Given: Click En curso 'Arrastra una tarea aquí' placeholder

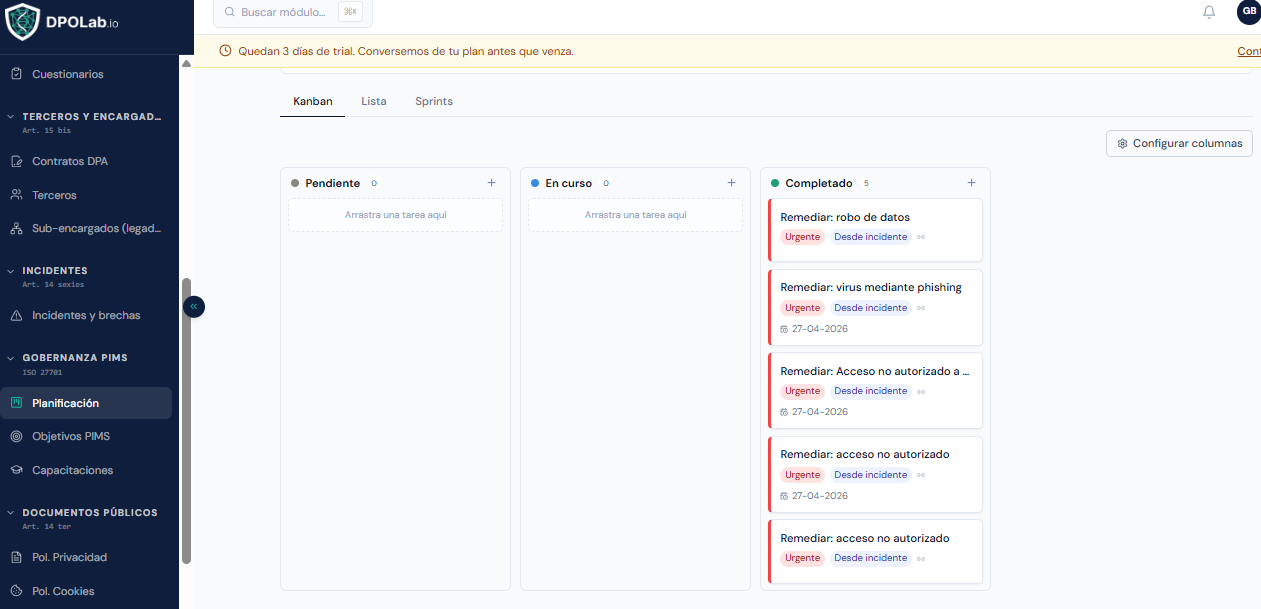Looking at the screenshot, I should [636, 215].
